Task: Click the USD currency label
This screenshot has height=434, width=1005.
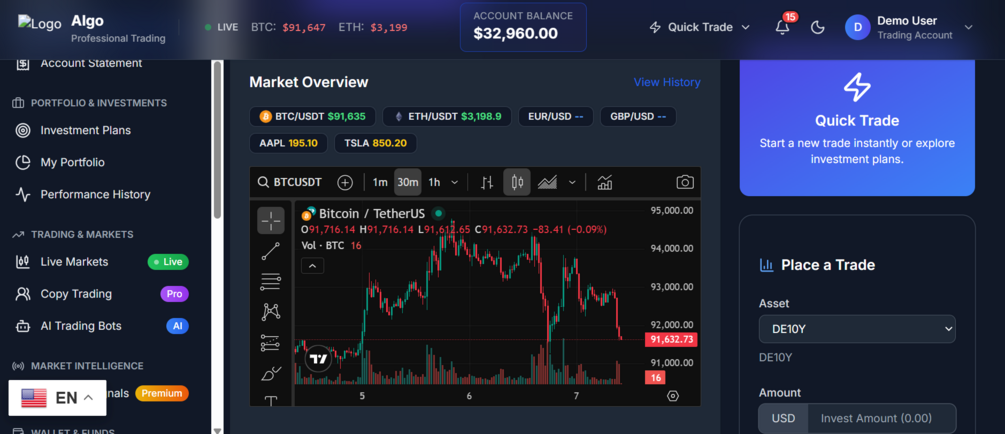Action: [783, 419]
